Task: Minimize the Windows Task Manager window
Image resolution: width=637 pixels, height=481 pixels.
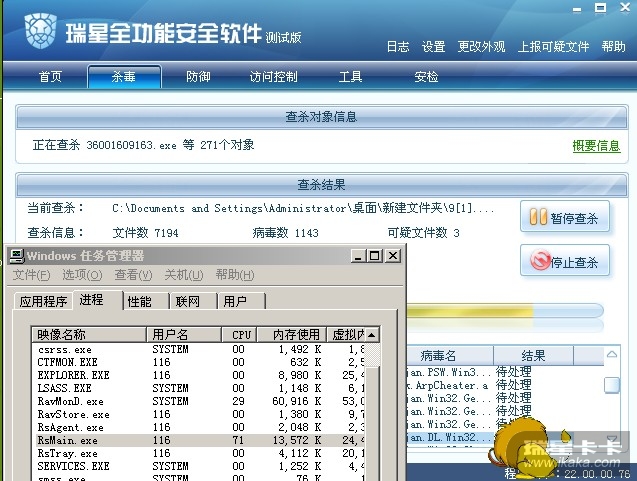Action: (358, 256)
